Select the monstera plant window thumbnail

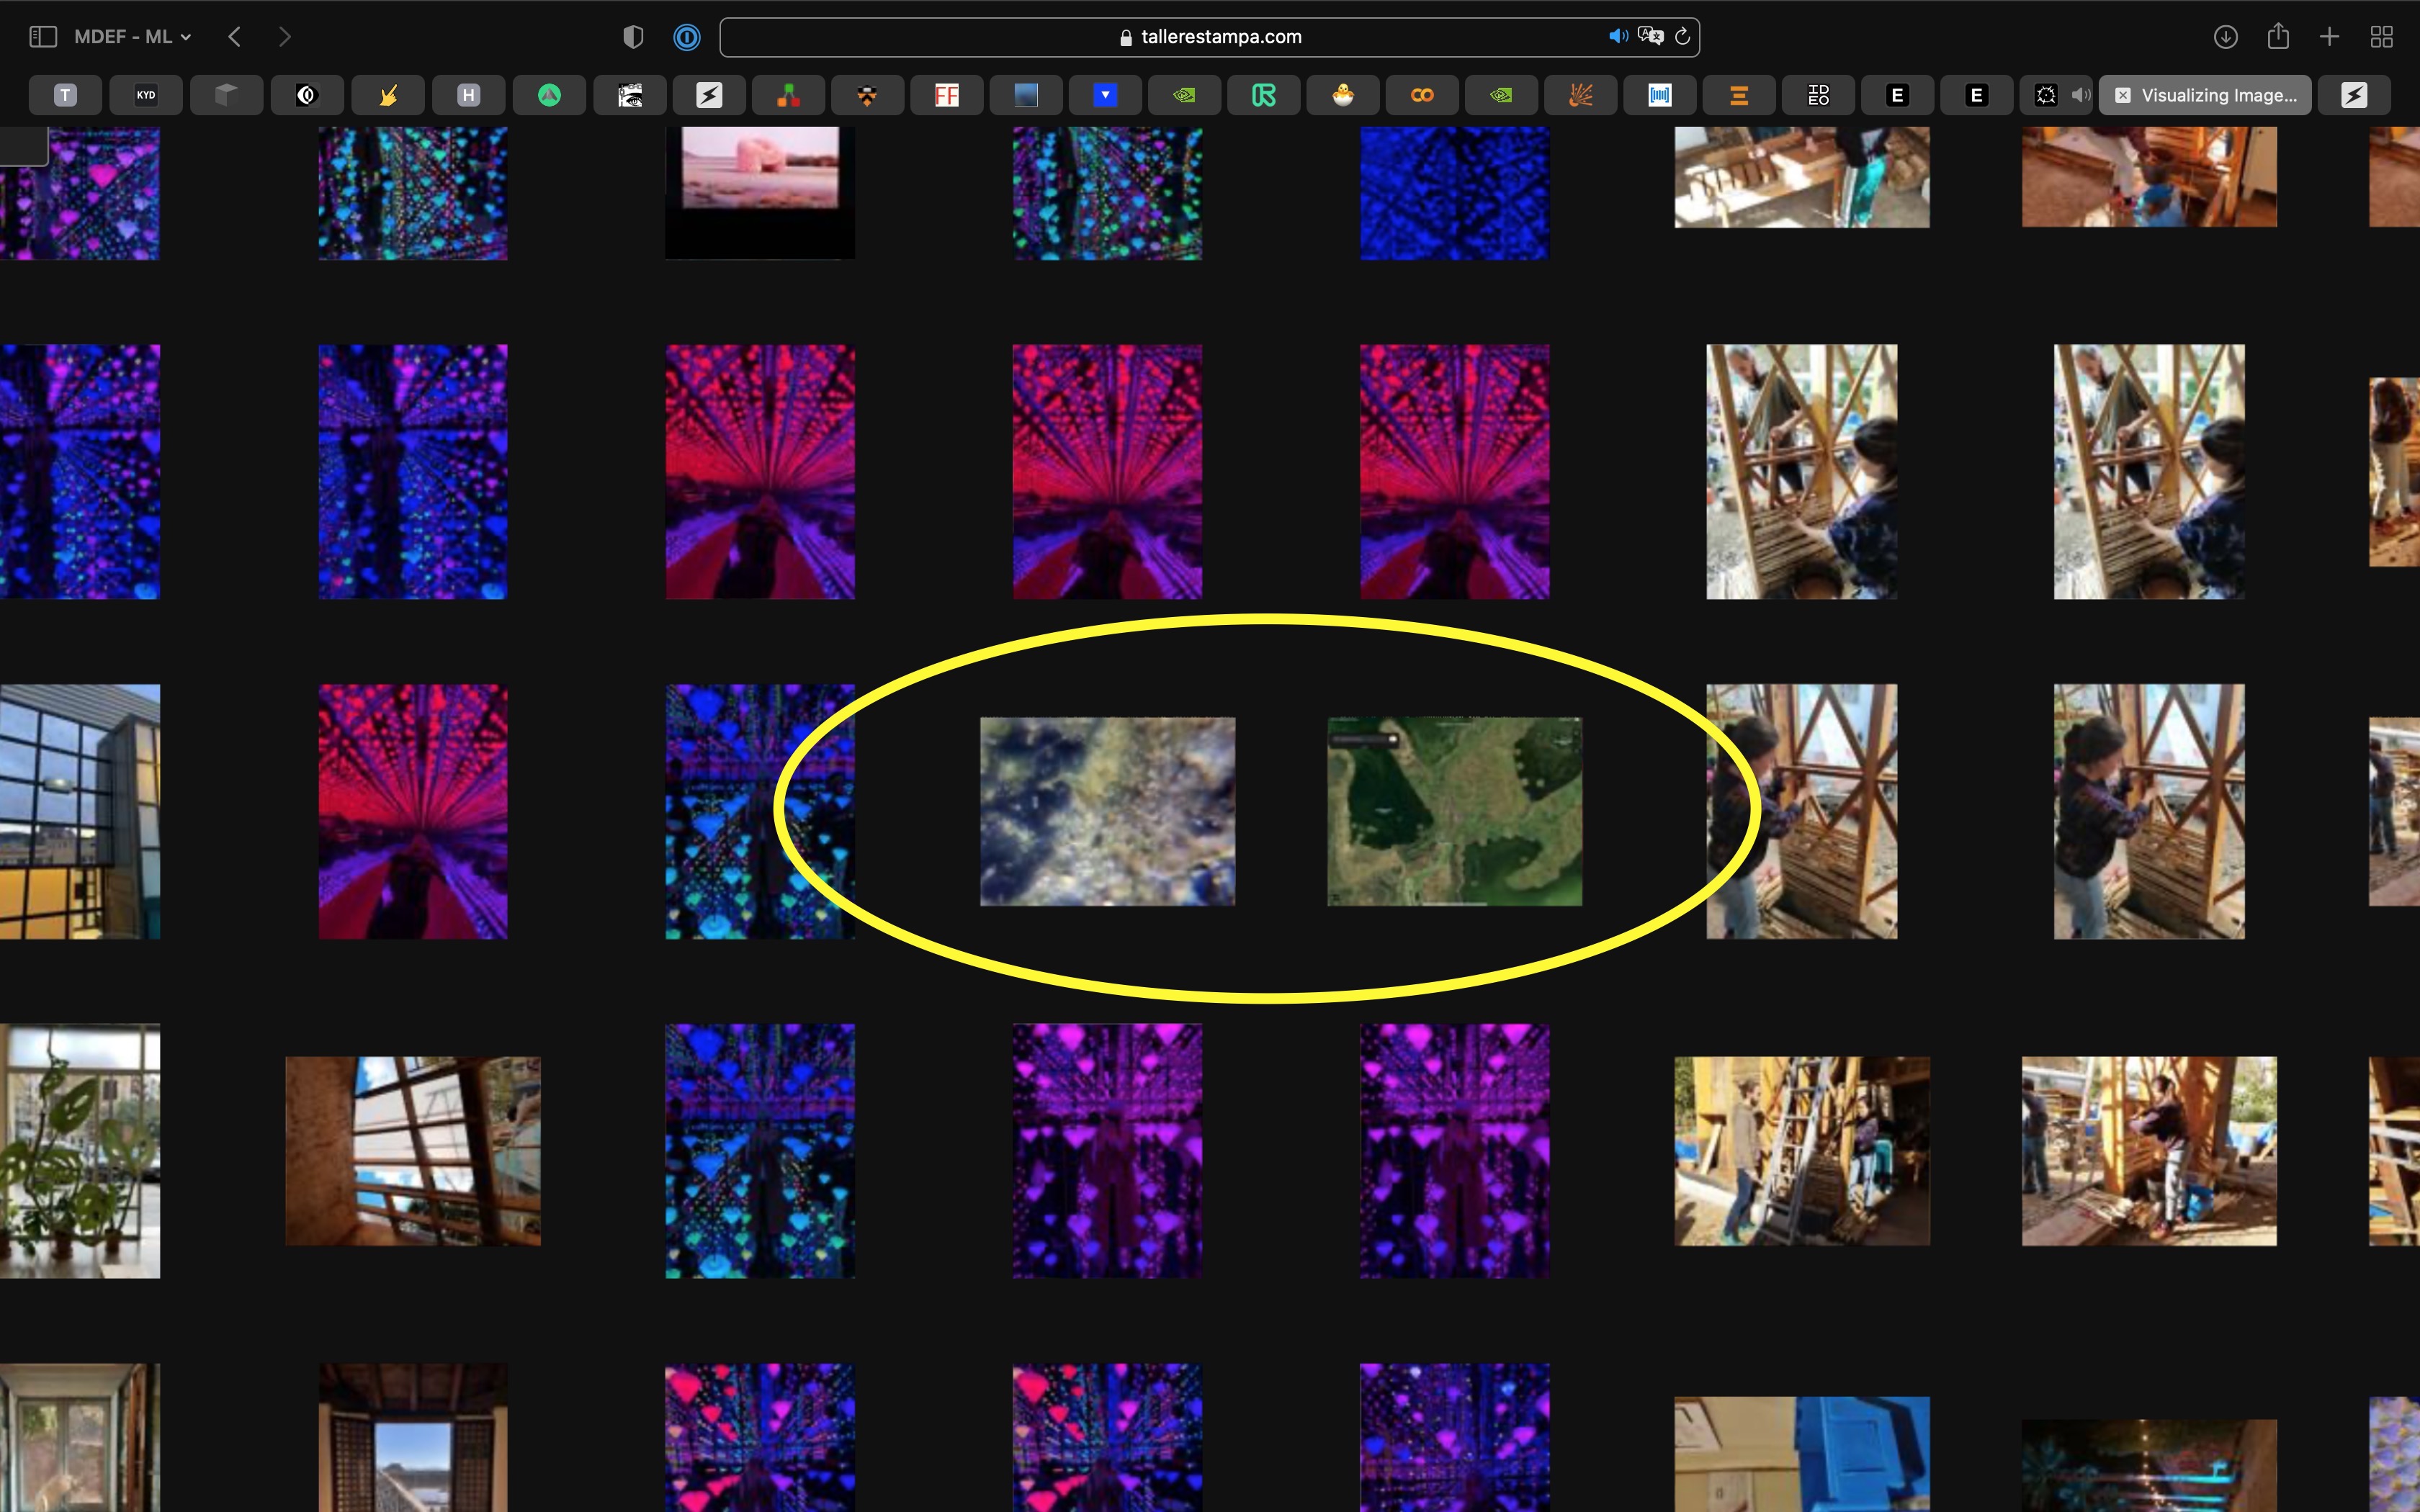coord(79,1150)
